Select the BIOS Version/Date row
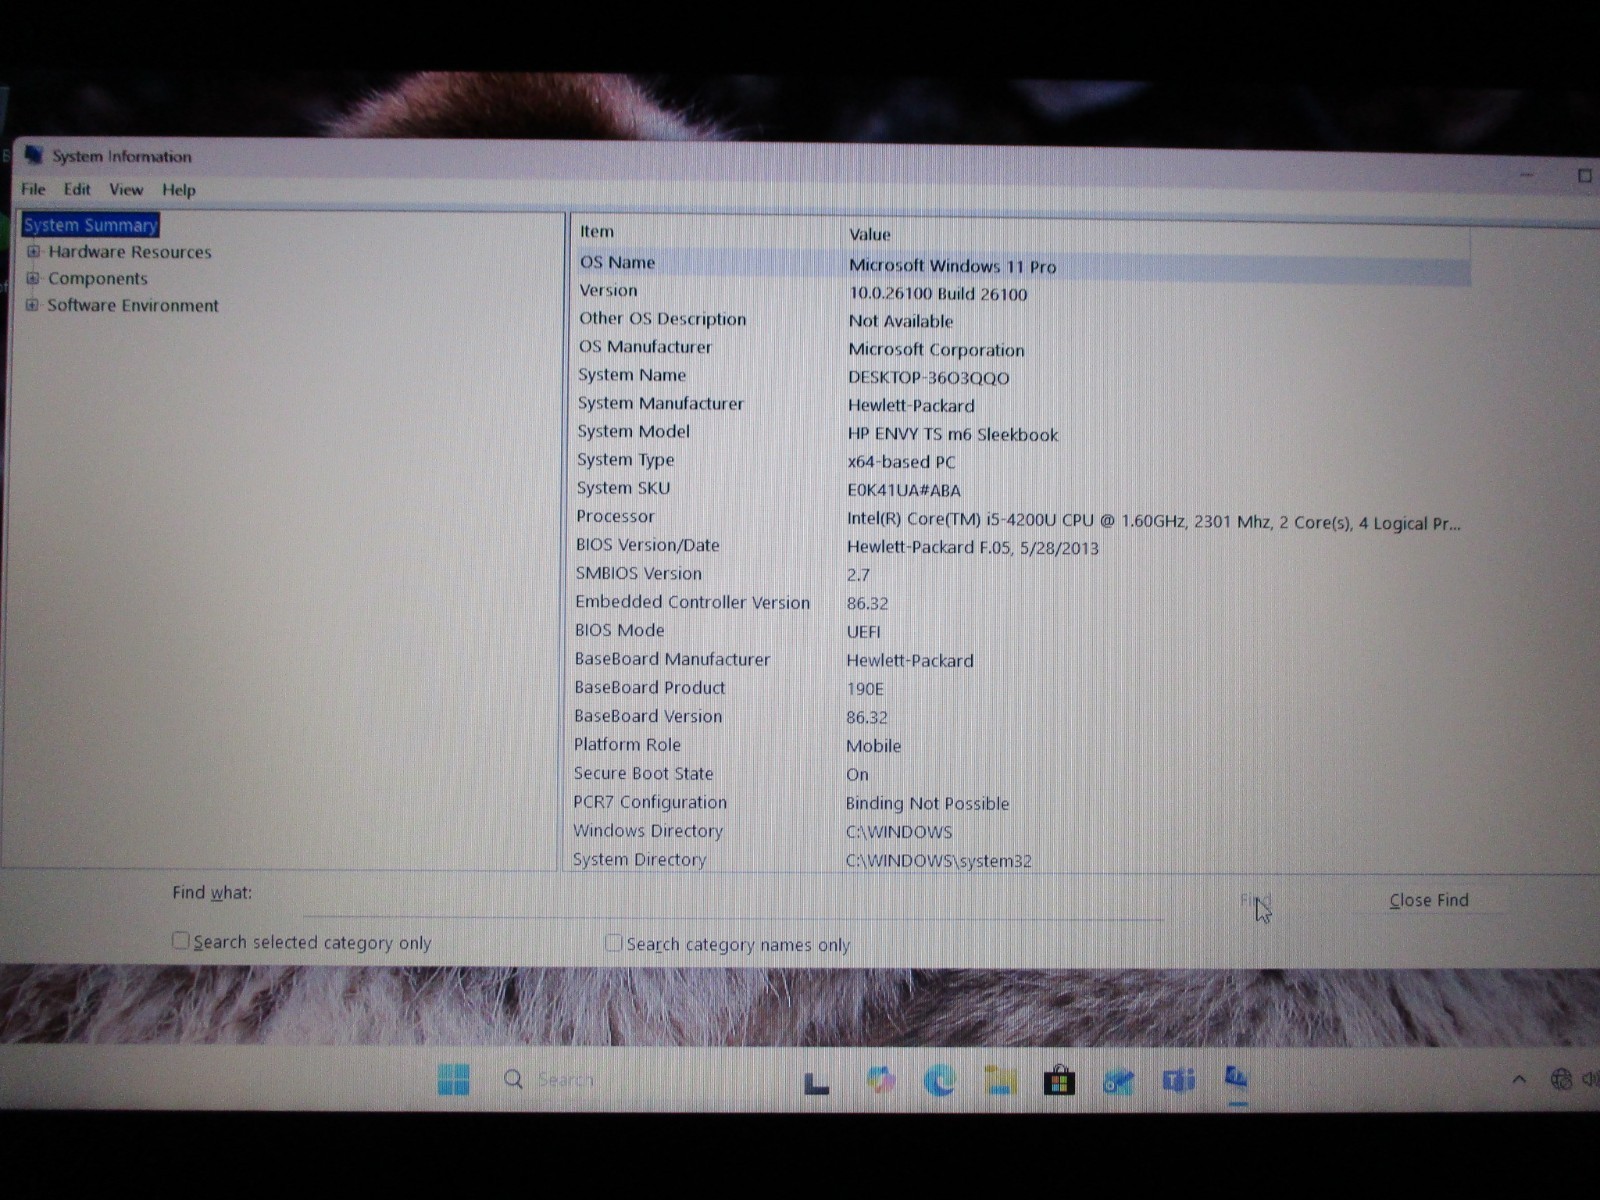 point(1022,546)
